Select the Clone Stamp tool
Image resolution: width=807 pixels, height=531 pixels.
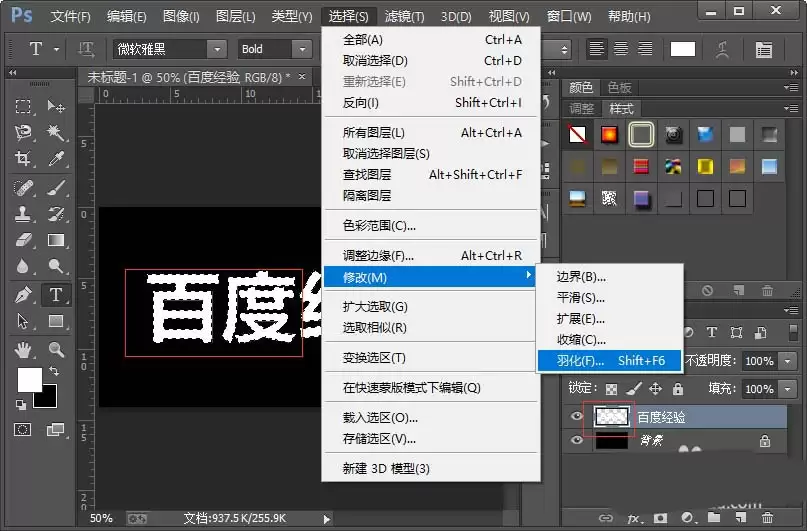click(x=23, y=214)
